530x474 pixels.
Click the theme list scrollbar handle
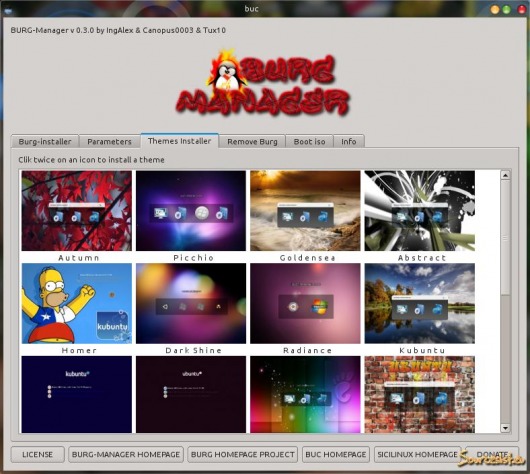[x=505, y=238]
